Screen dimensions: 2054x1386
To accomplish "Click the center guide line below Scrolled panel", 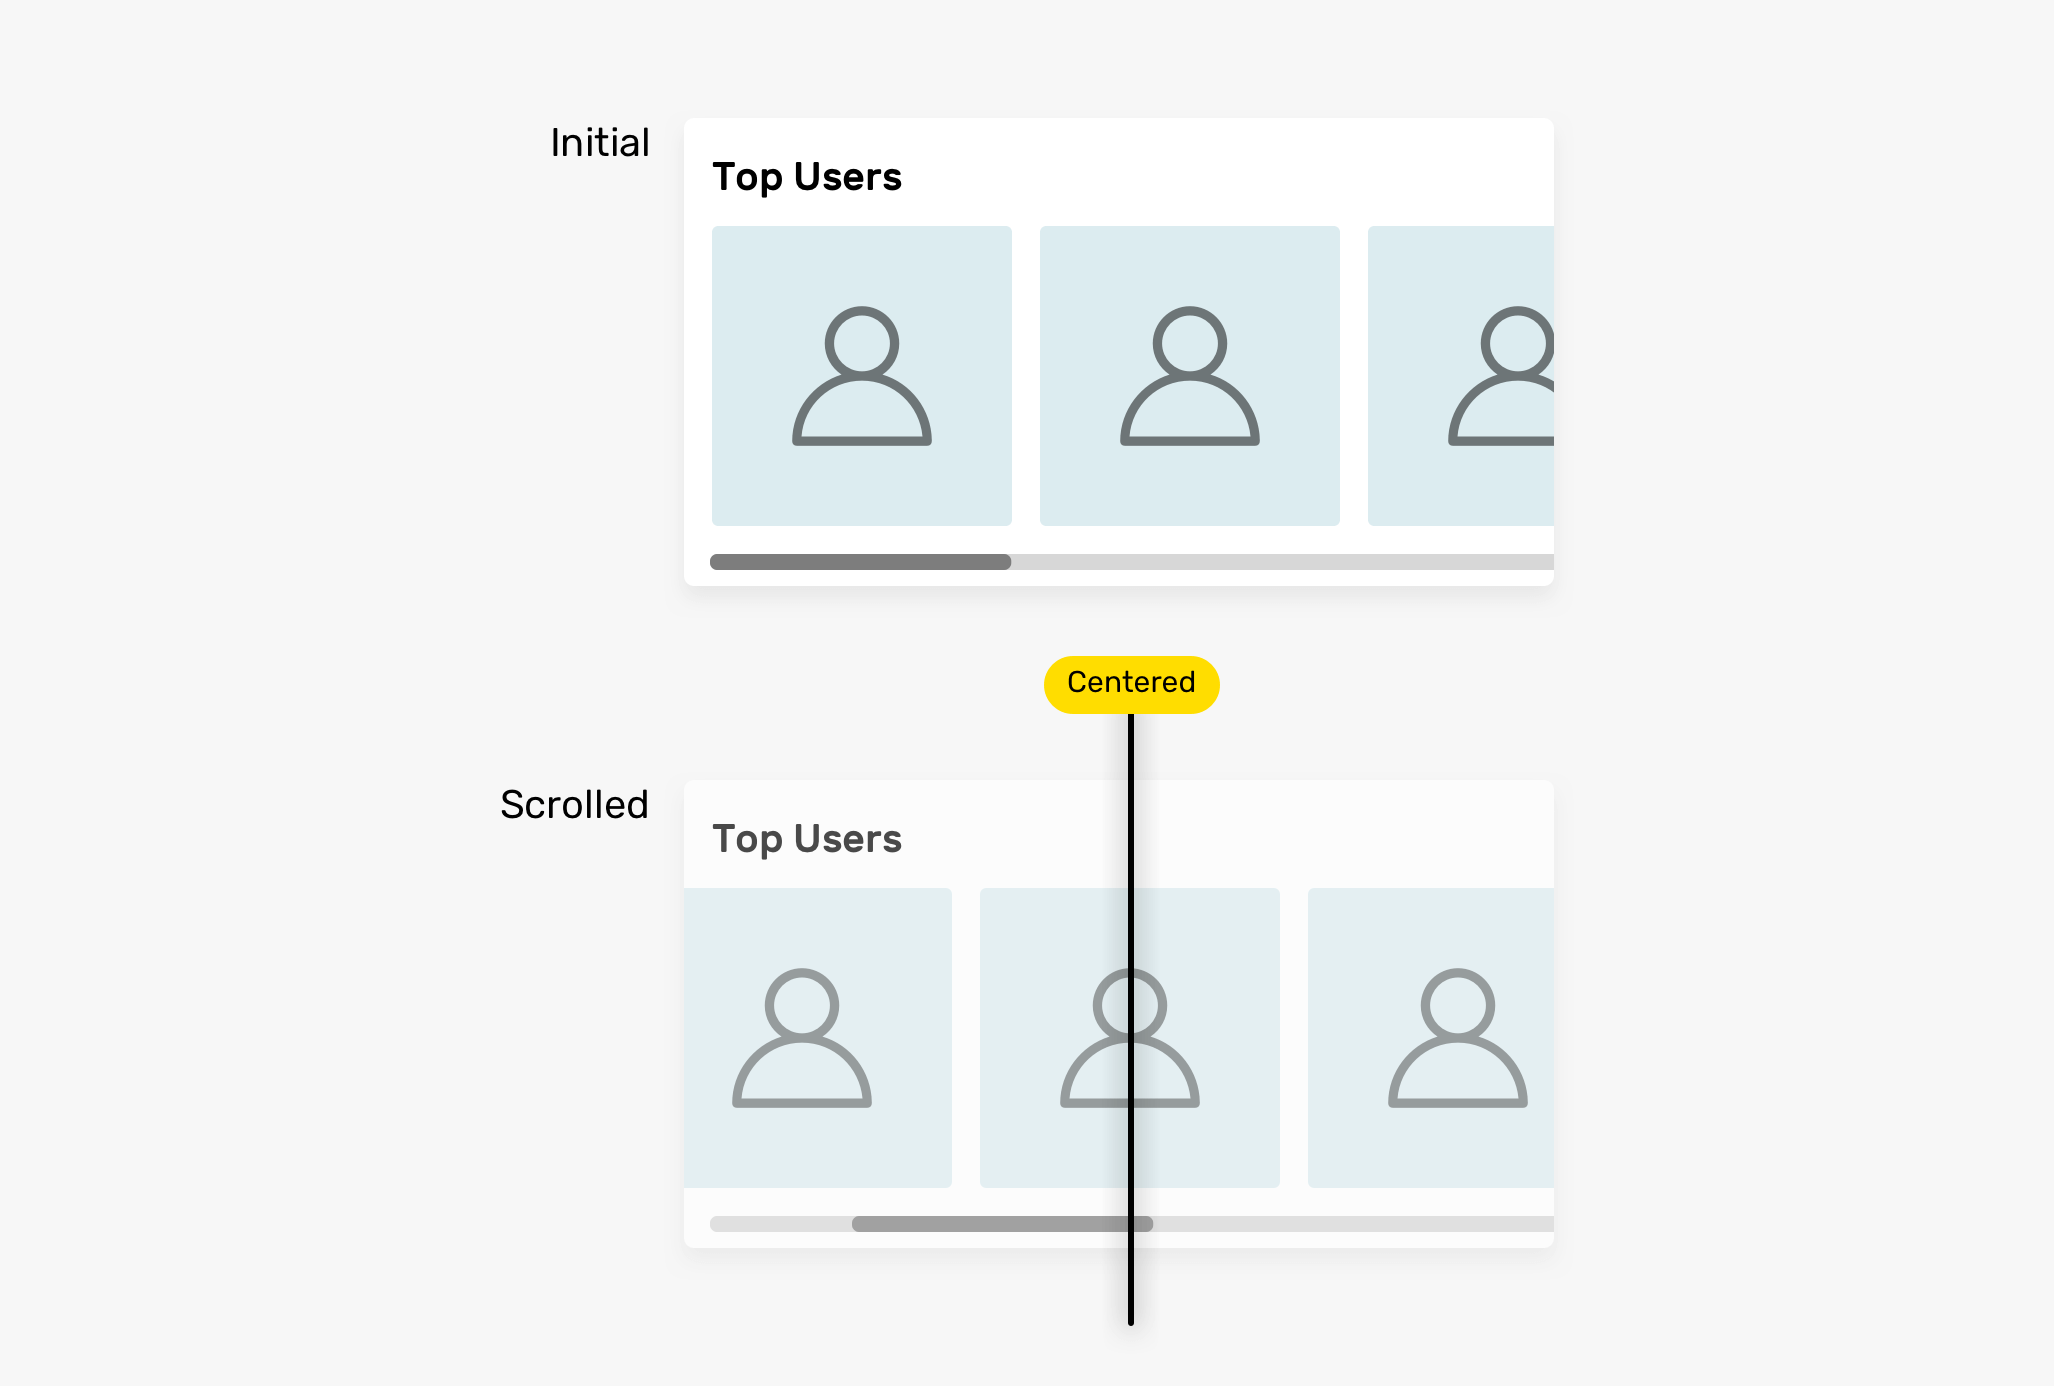I will click(1131, 1287).
